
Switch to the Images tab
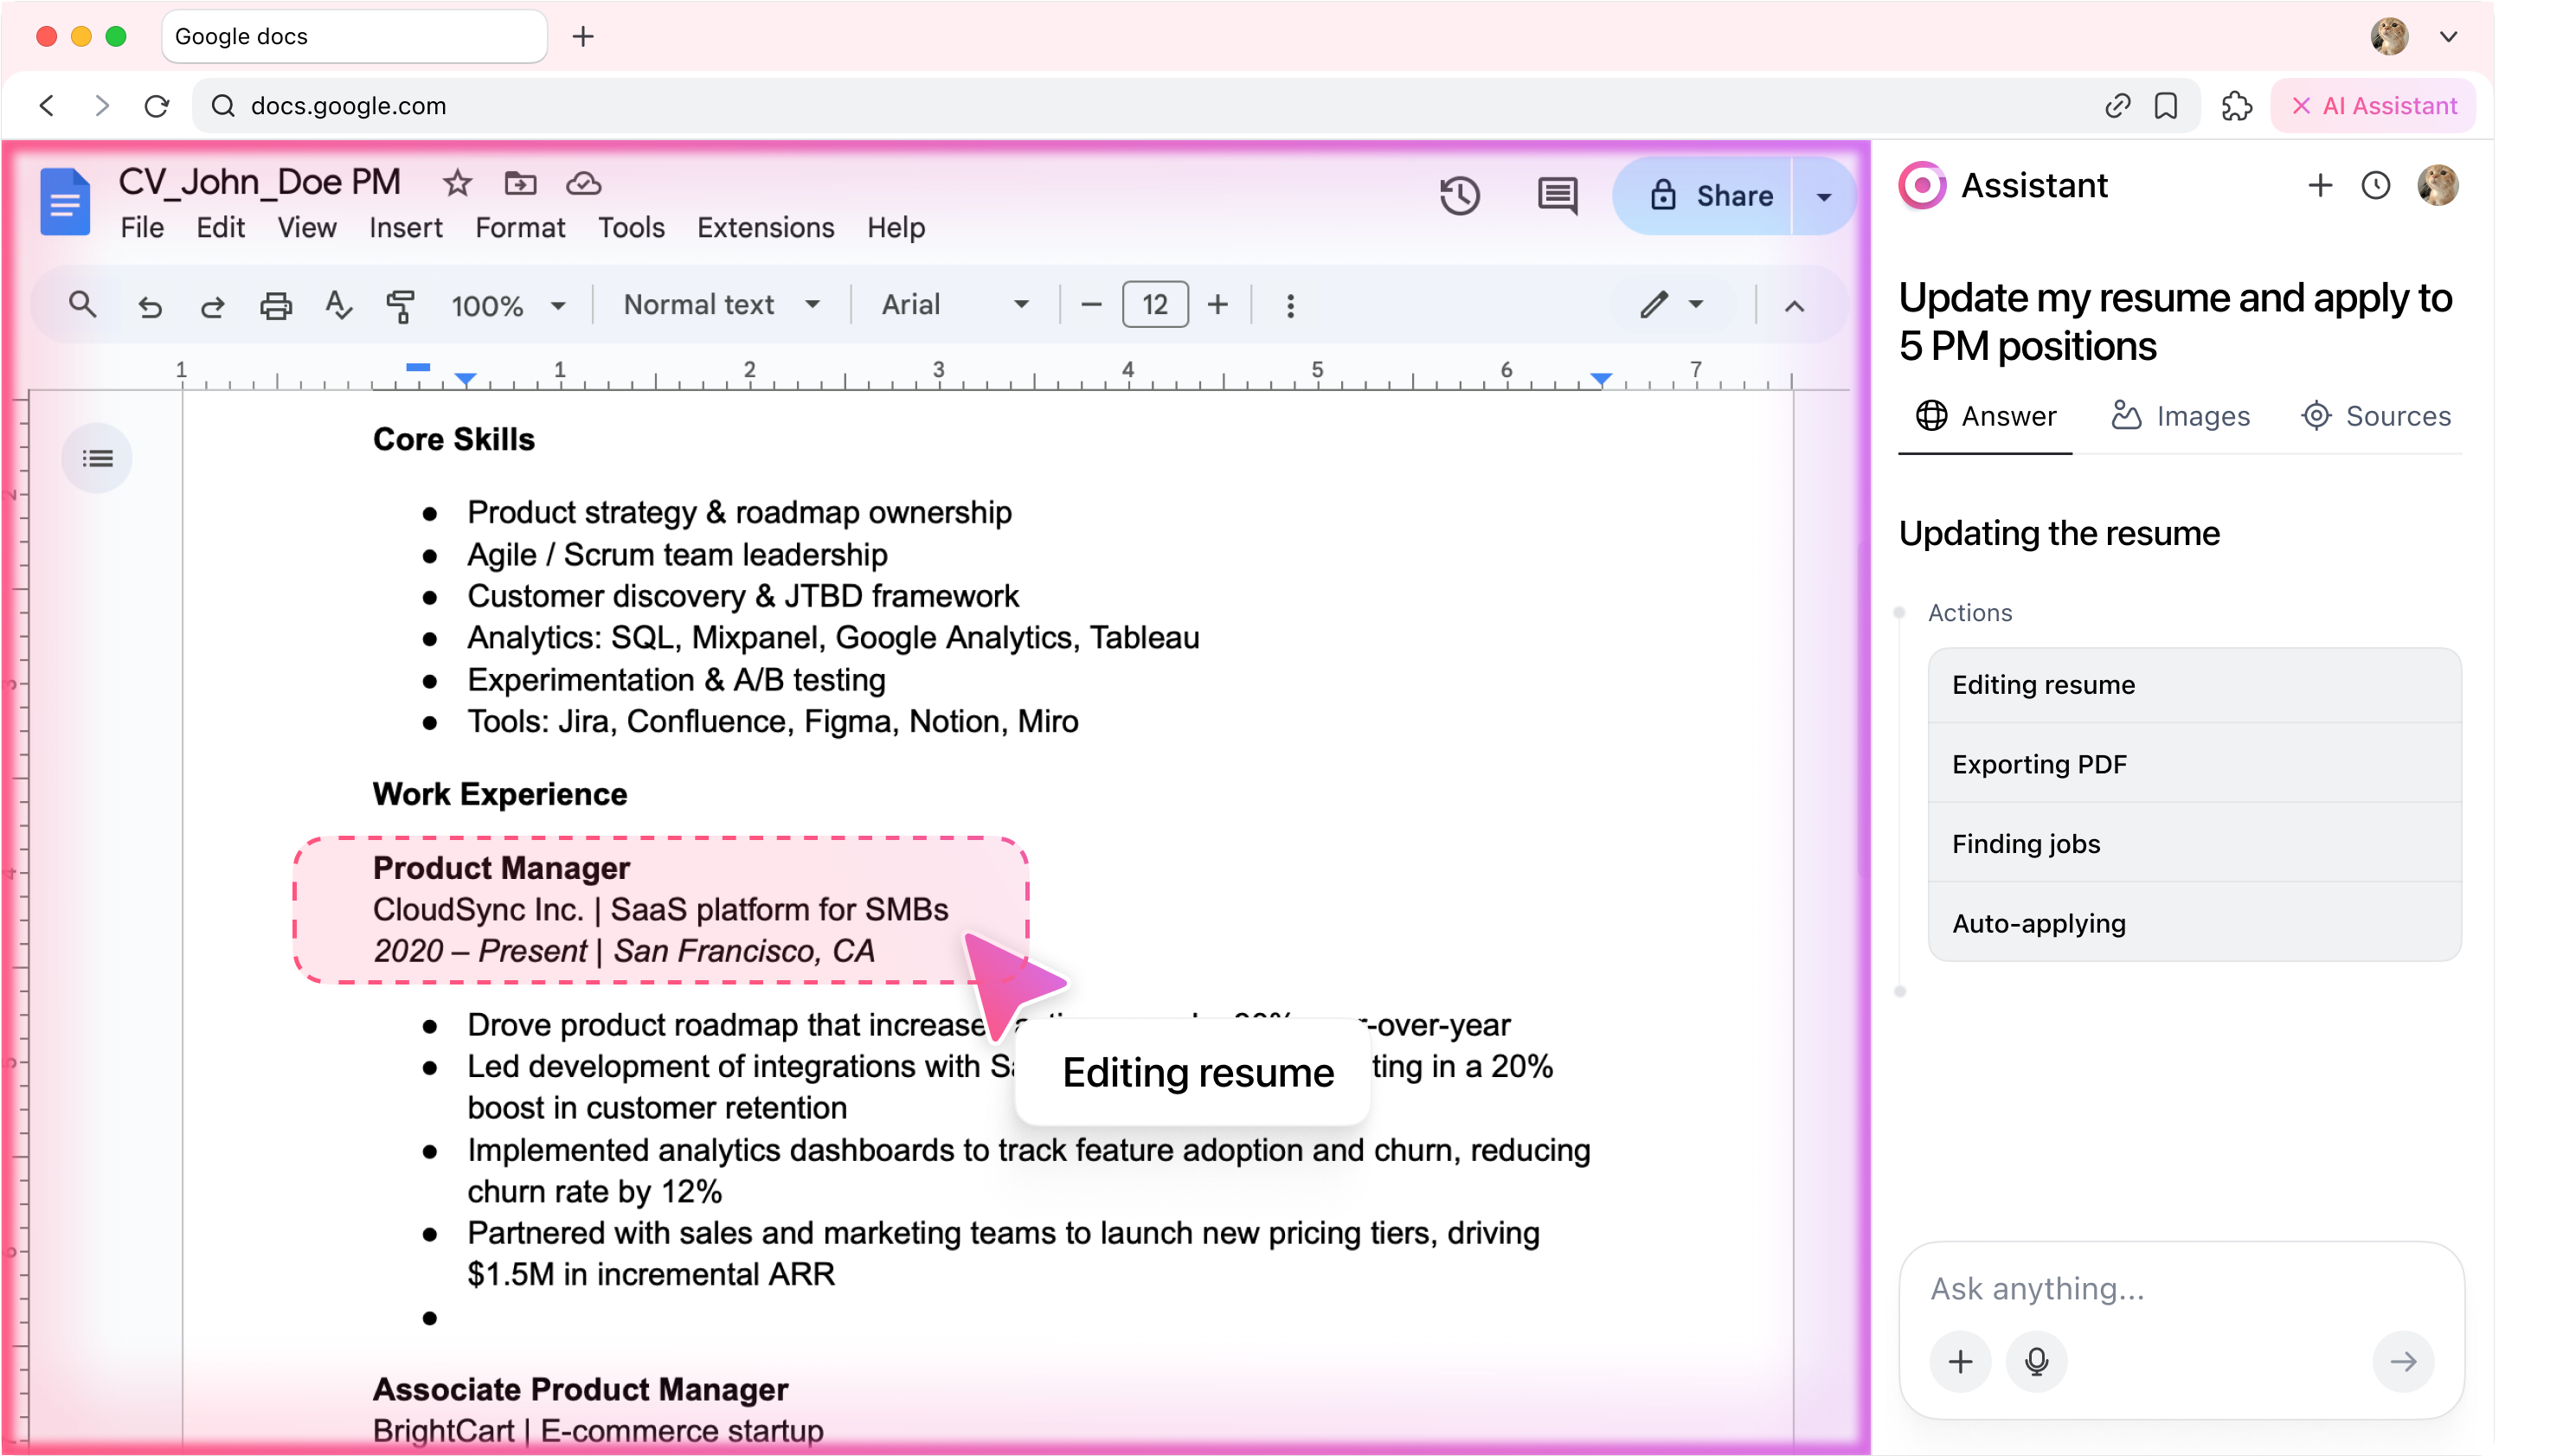click(x=2180, y=416)
